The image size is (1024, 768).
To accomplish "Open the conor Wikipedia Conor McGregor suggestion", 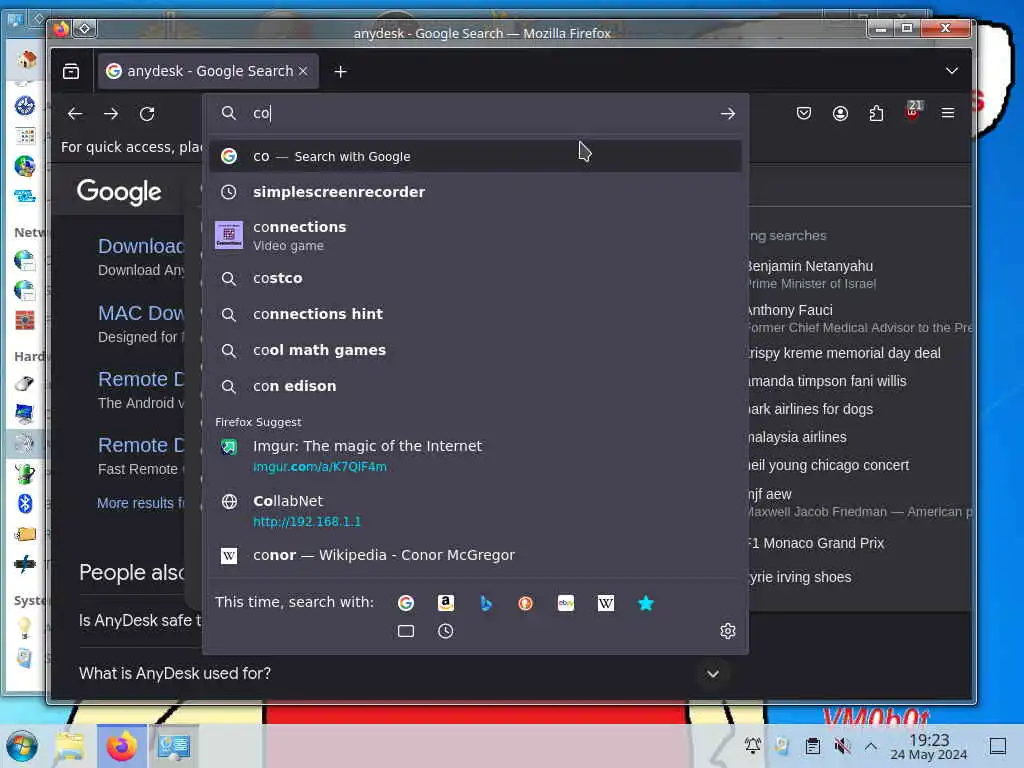I will tap(475, 555).
